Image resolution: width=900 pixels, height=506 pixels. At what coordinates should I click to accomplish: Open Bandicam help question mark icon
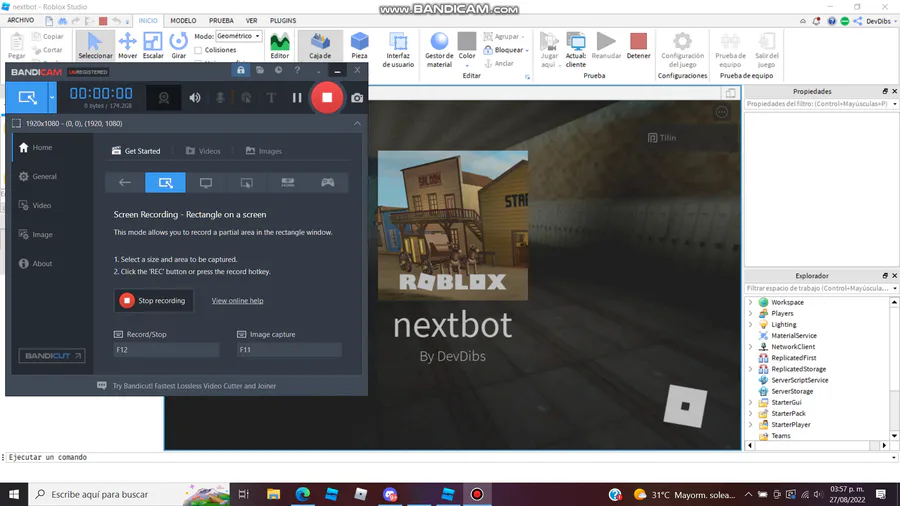click(x=297, y=70)
